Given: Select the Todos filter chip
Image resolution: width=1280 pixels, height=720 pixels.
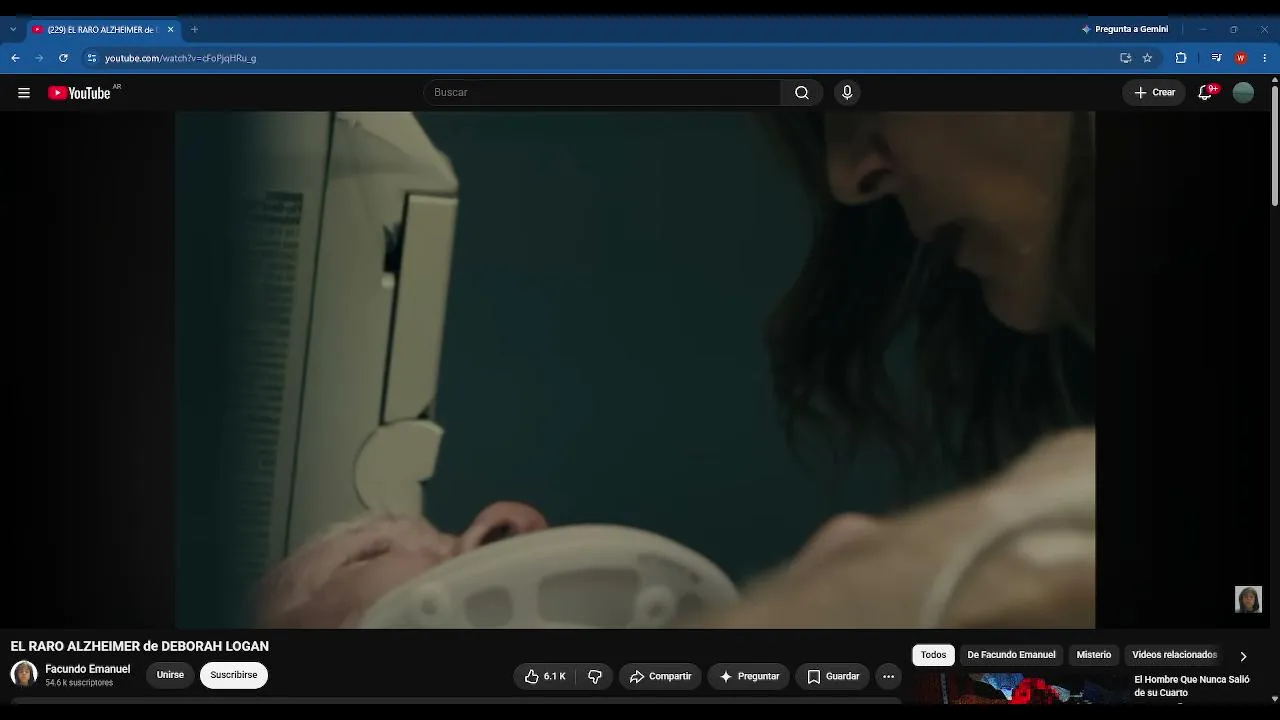Looking at the screenshot, I should [933, 655].
